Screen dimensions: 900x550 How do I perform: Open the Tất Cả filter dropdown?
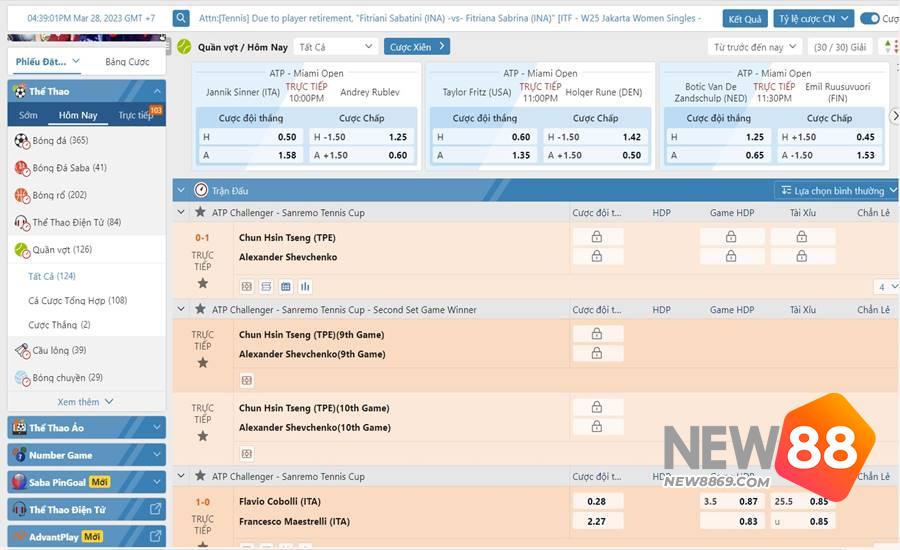point(335,47)
